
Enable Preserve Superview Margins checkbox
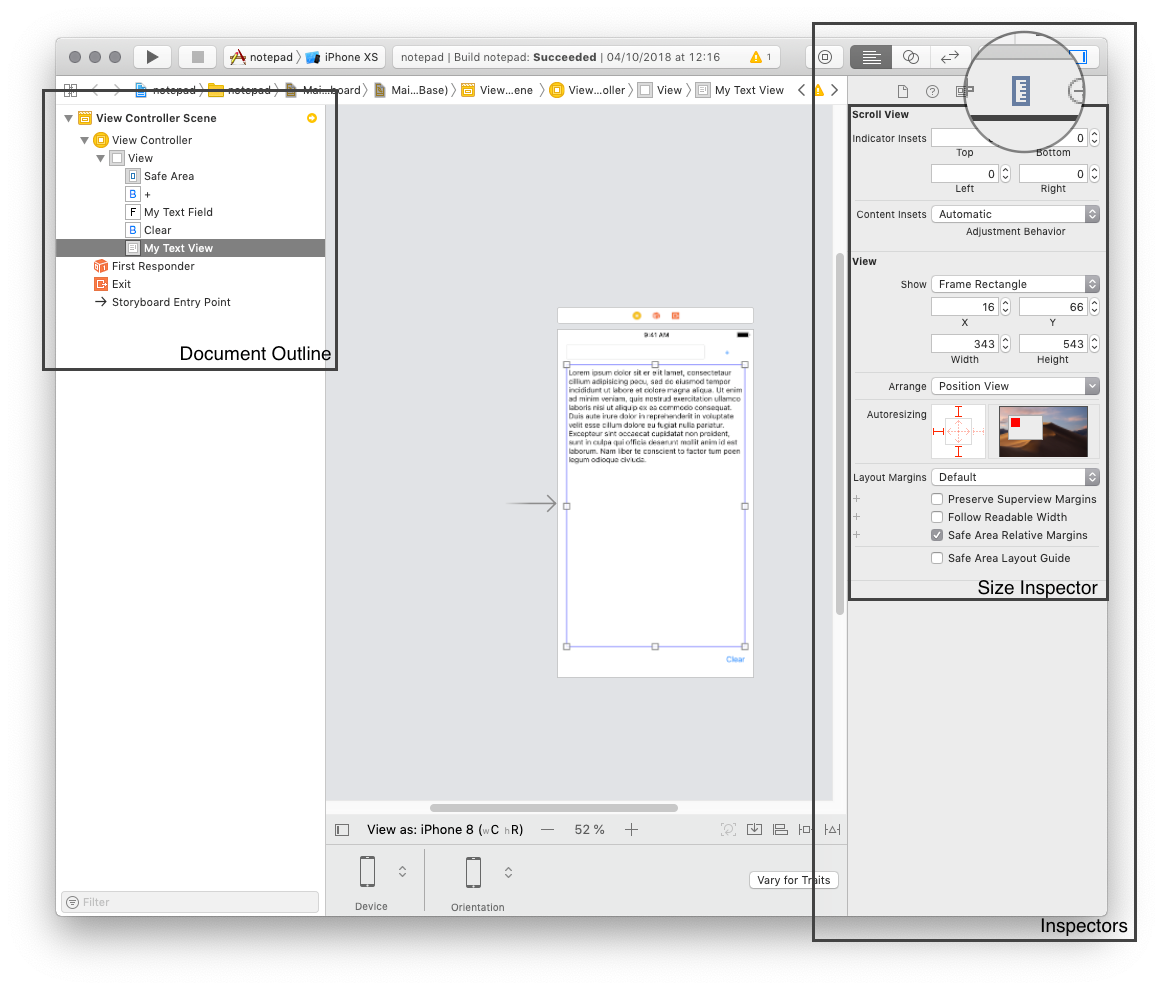tap(937, 499)
